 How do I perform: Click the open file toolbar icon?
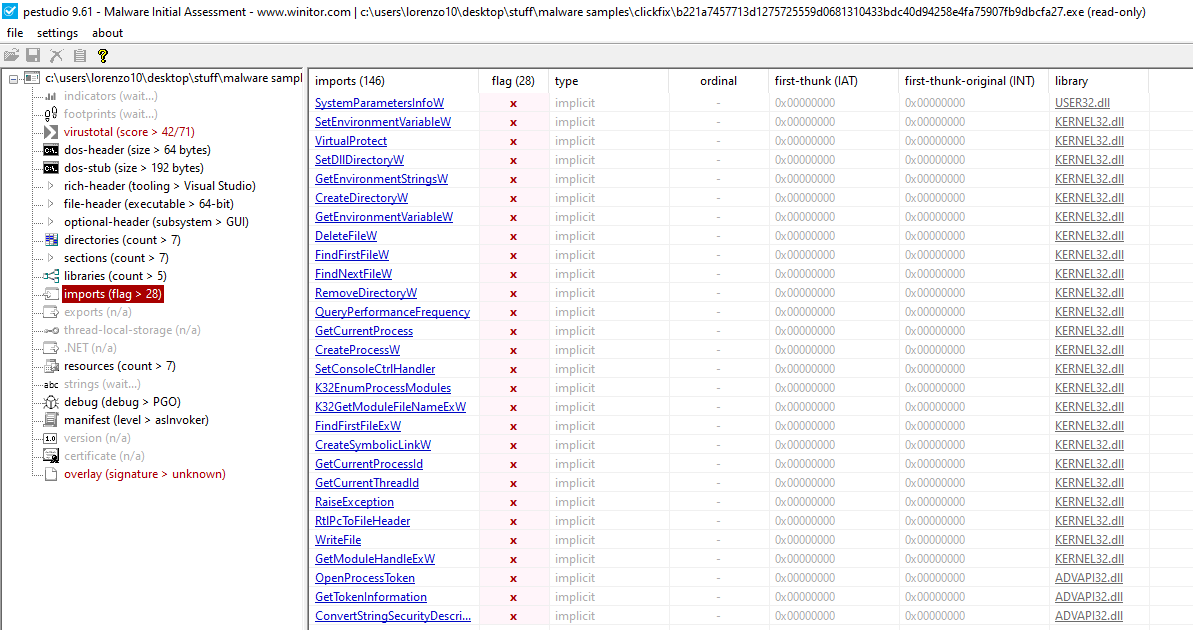pos(11,56)
